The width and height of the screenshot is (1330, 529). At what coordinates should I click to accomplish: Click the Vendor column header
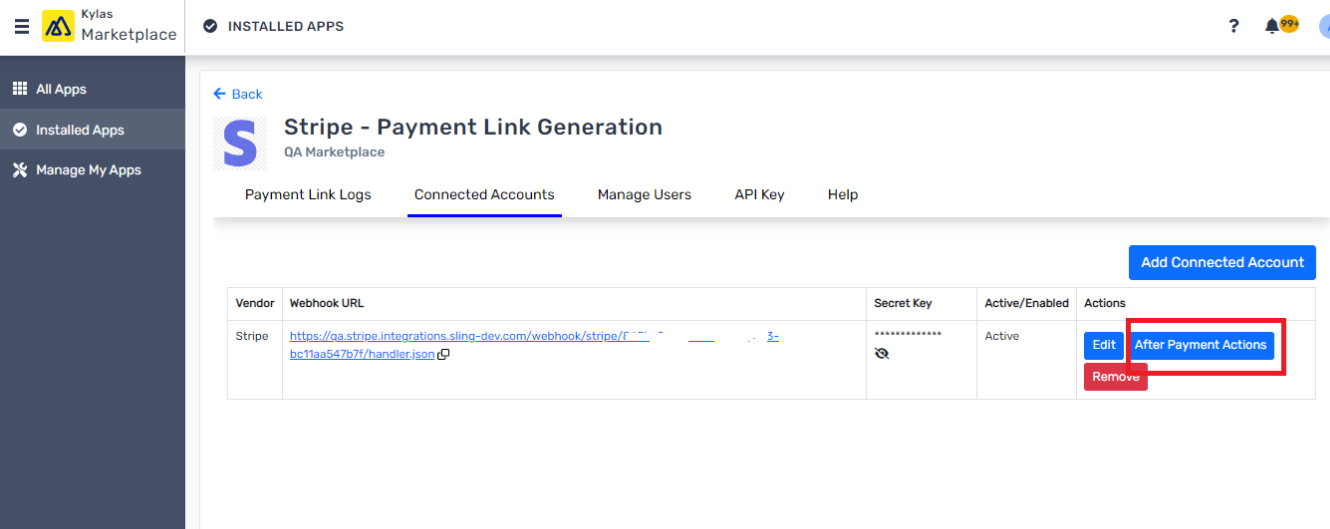pyautogui.click(x=255, y=303)
